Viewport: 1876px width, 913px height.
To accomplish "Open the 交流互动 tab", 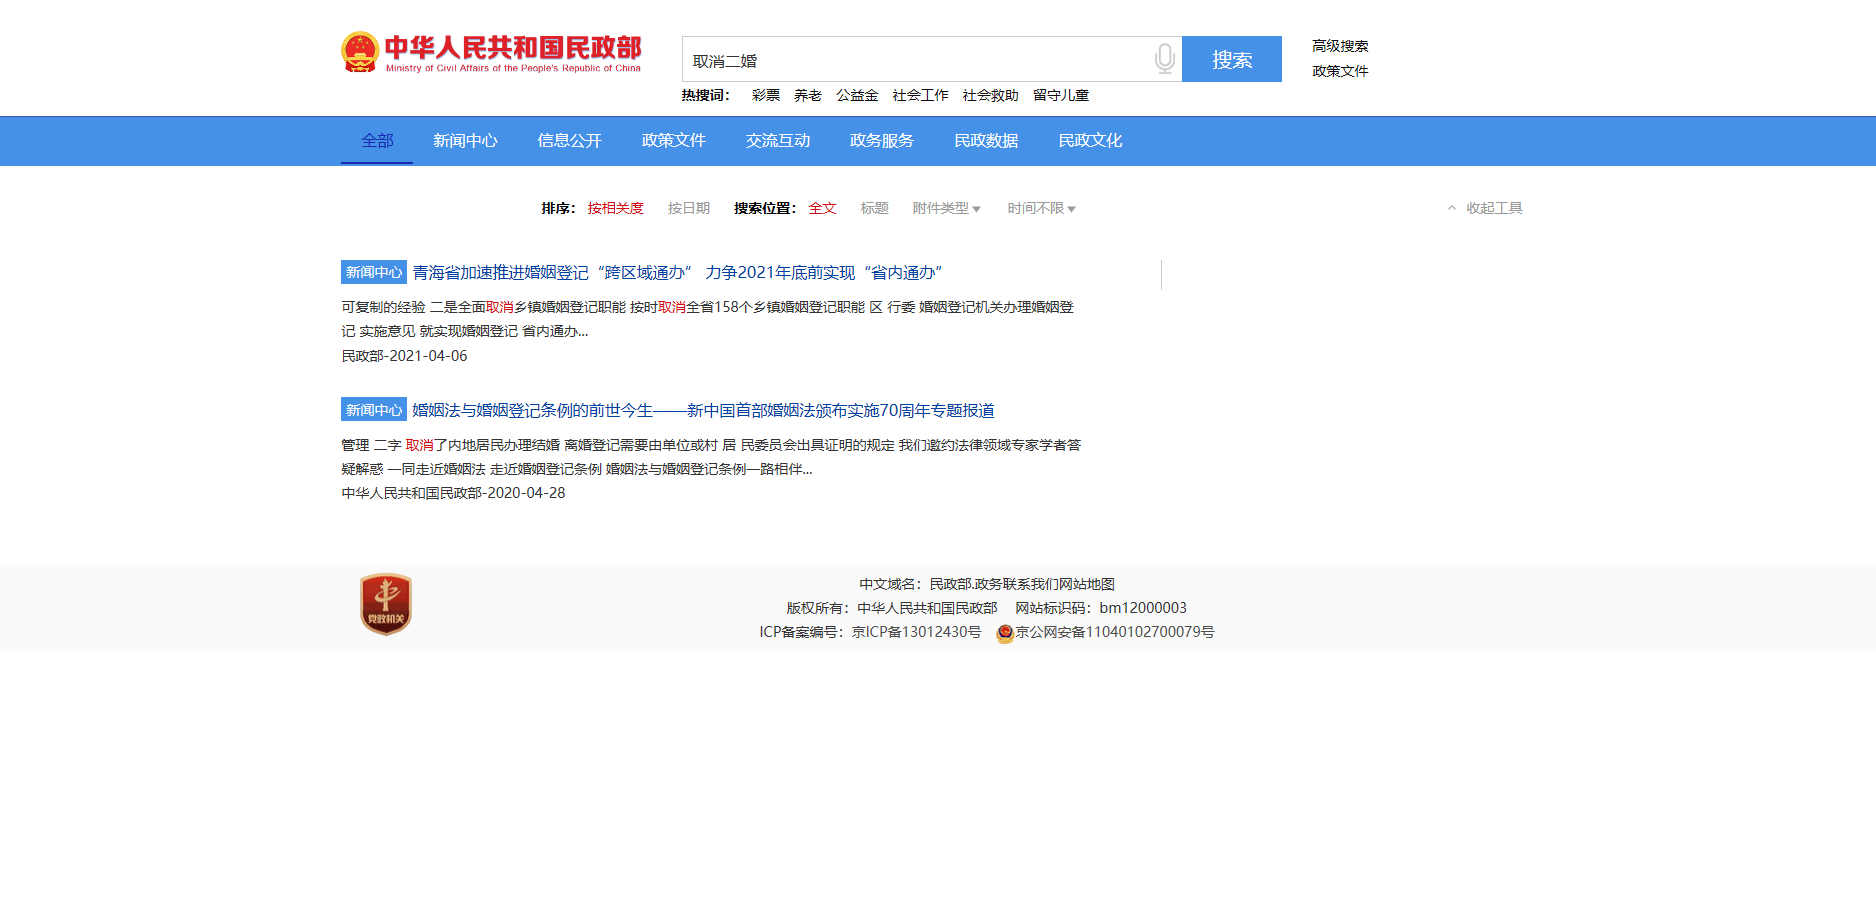I will [x=777, y=141].
